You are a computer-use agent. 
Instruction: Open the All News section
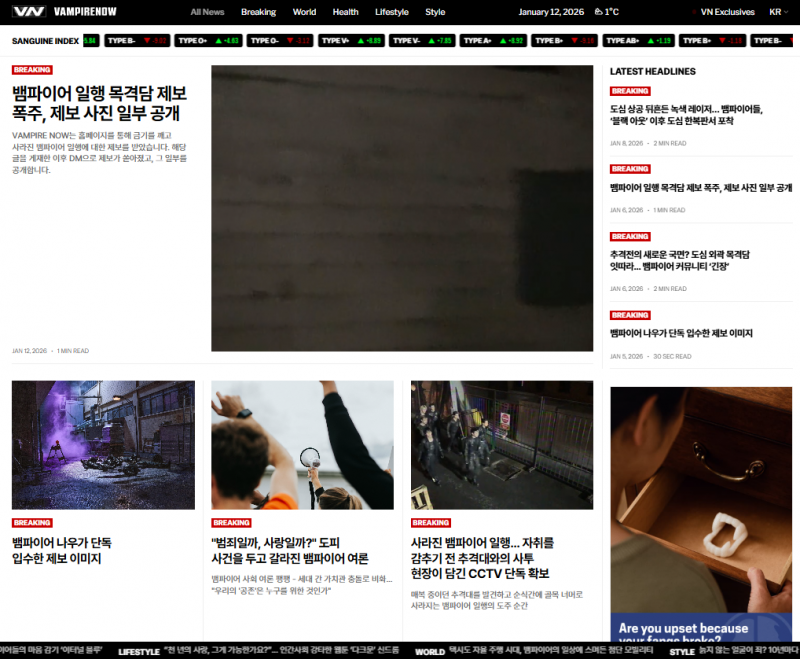coord(207,12)
